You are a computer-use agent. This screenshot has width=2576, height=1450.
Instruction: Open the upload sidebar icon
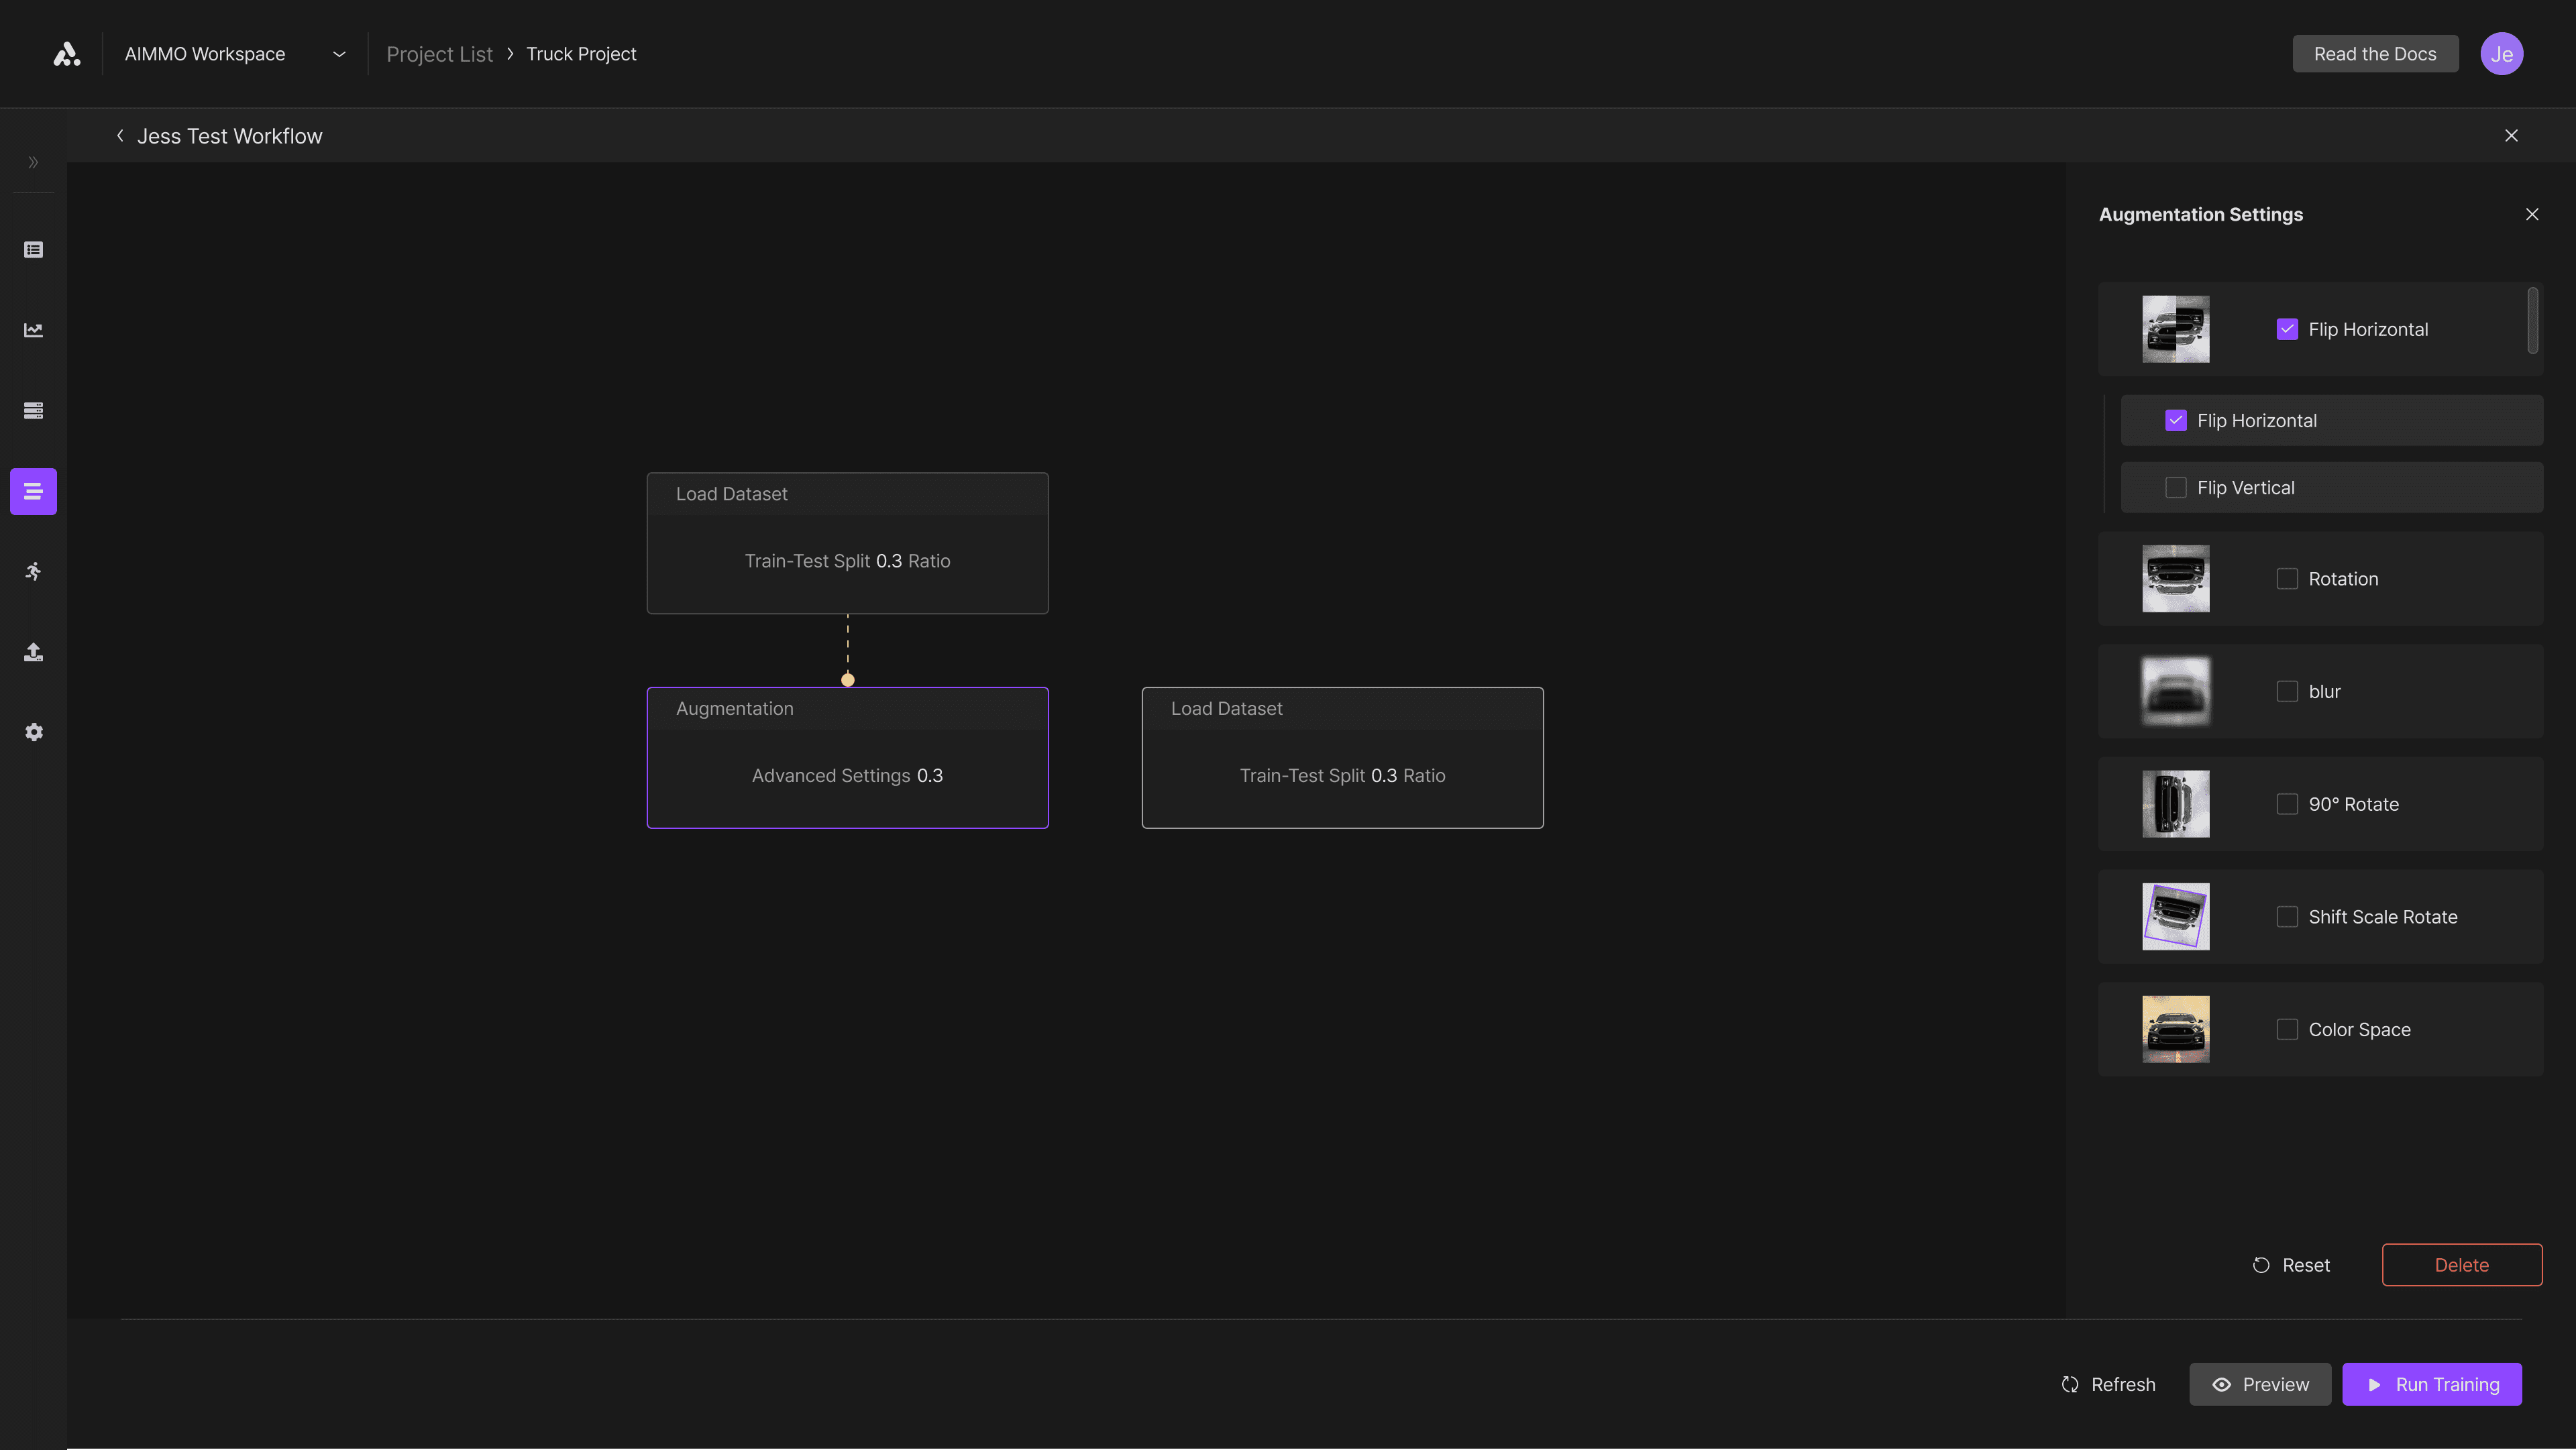pyautogui.click(x=33, y=652)
